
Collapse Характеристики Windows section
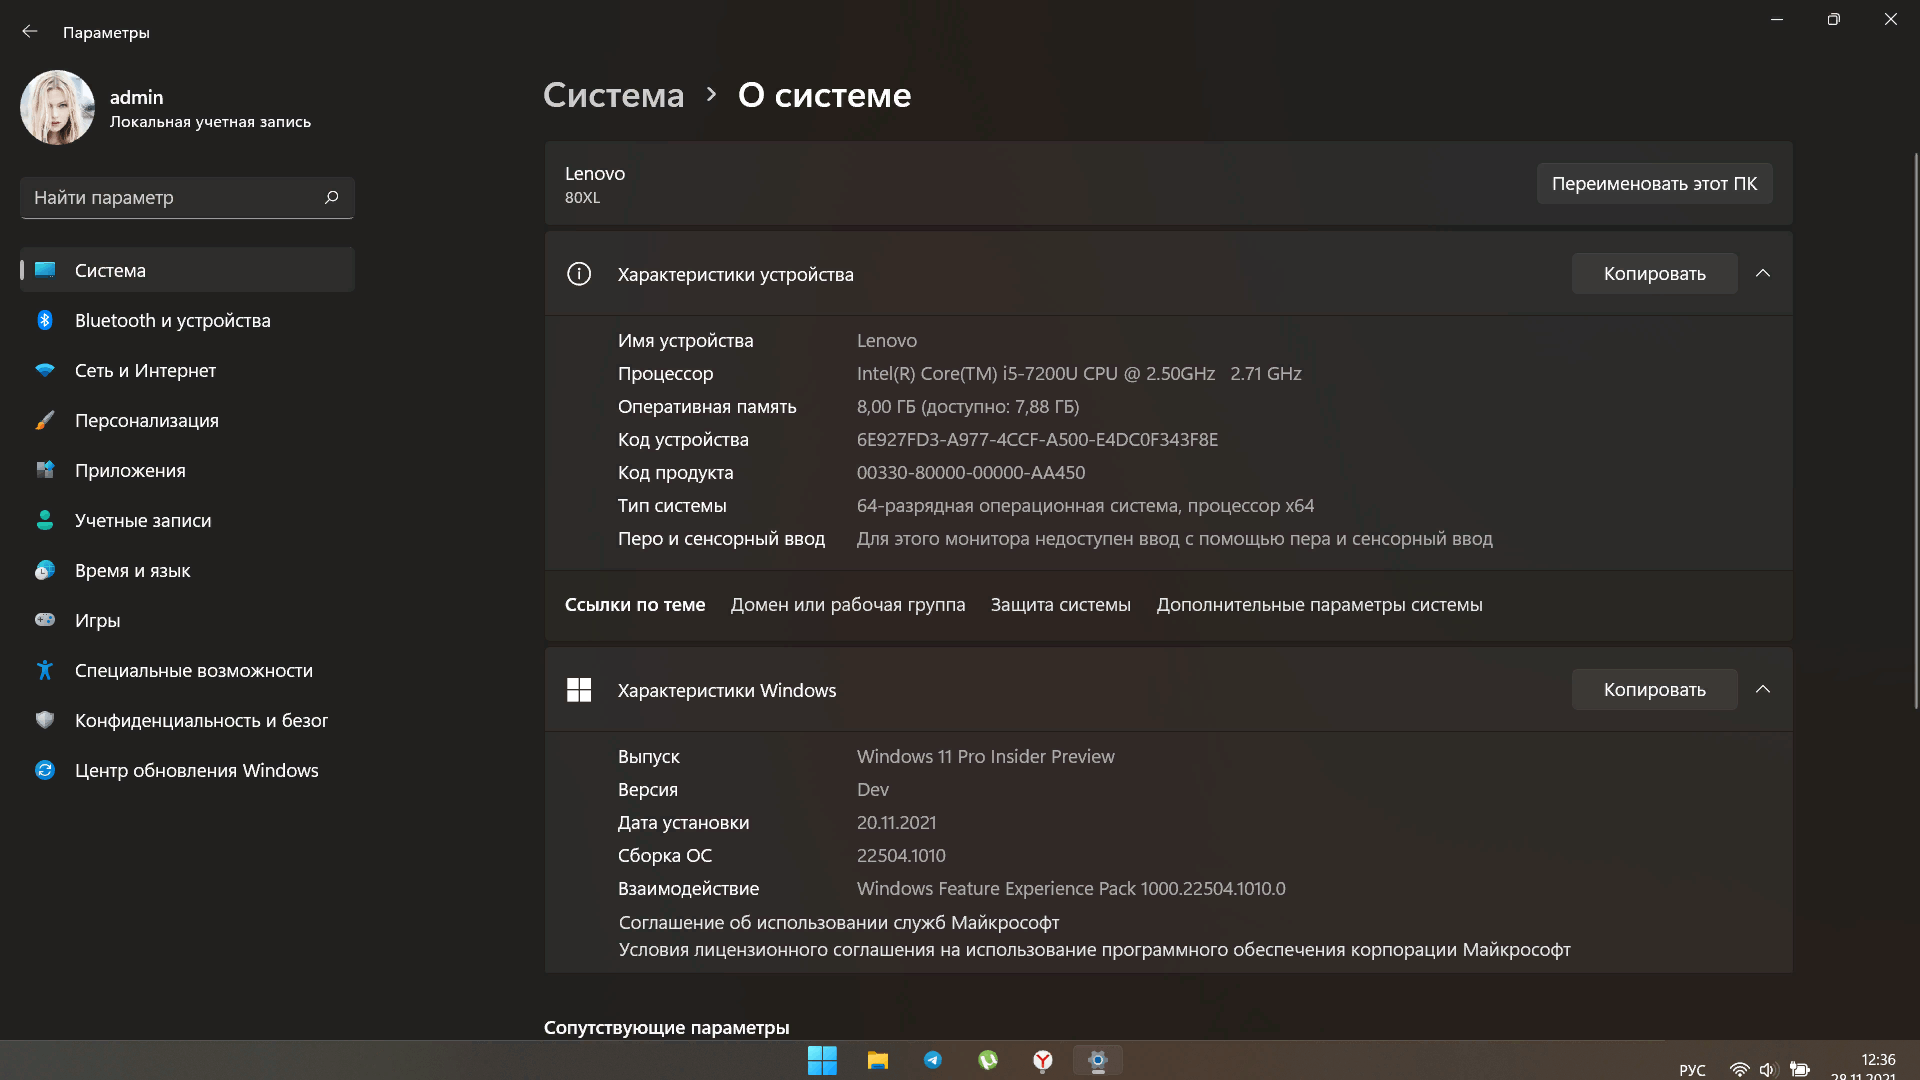tap(1763, 690)
